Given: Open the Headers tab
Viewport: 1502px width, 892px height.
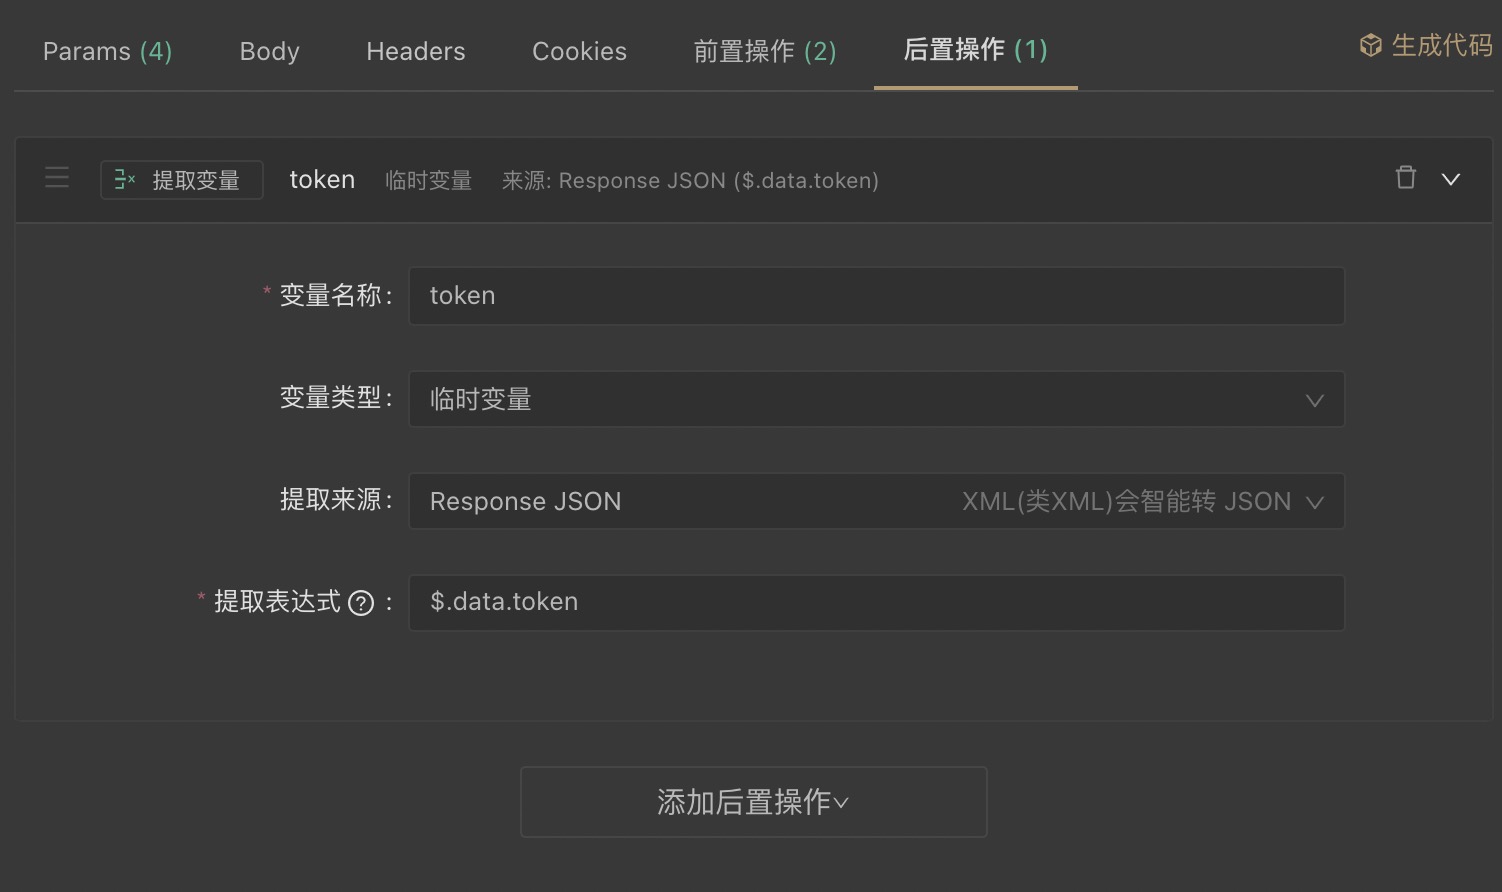Looking at the screenshot, I should click(x=415, y=51).
